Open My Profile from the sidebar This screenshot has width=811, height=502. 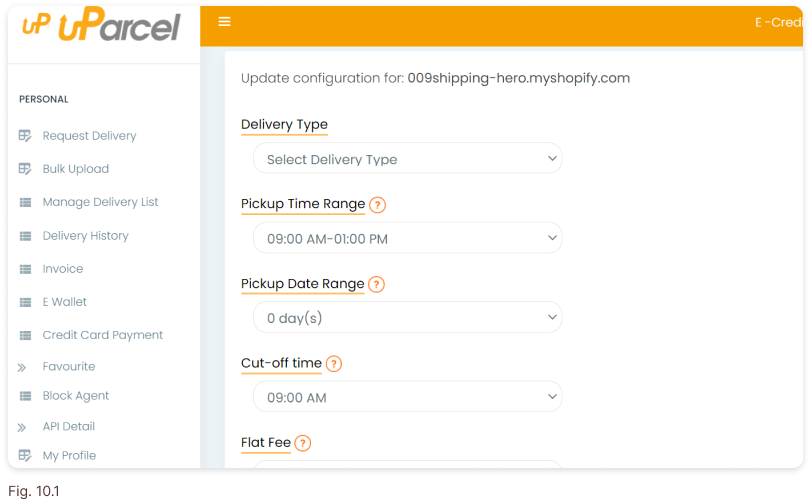pos(69,455)
